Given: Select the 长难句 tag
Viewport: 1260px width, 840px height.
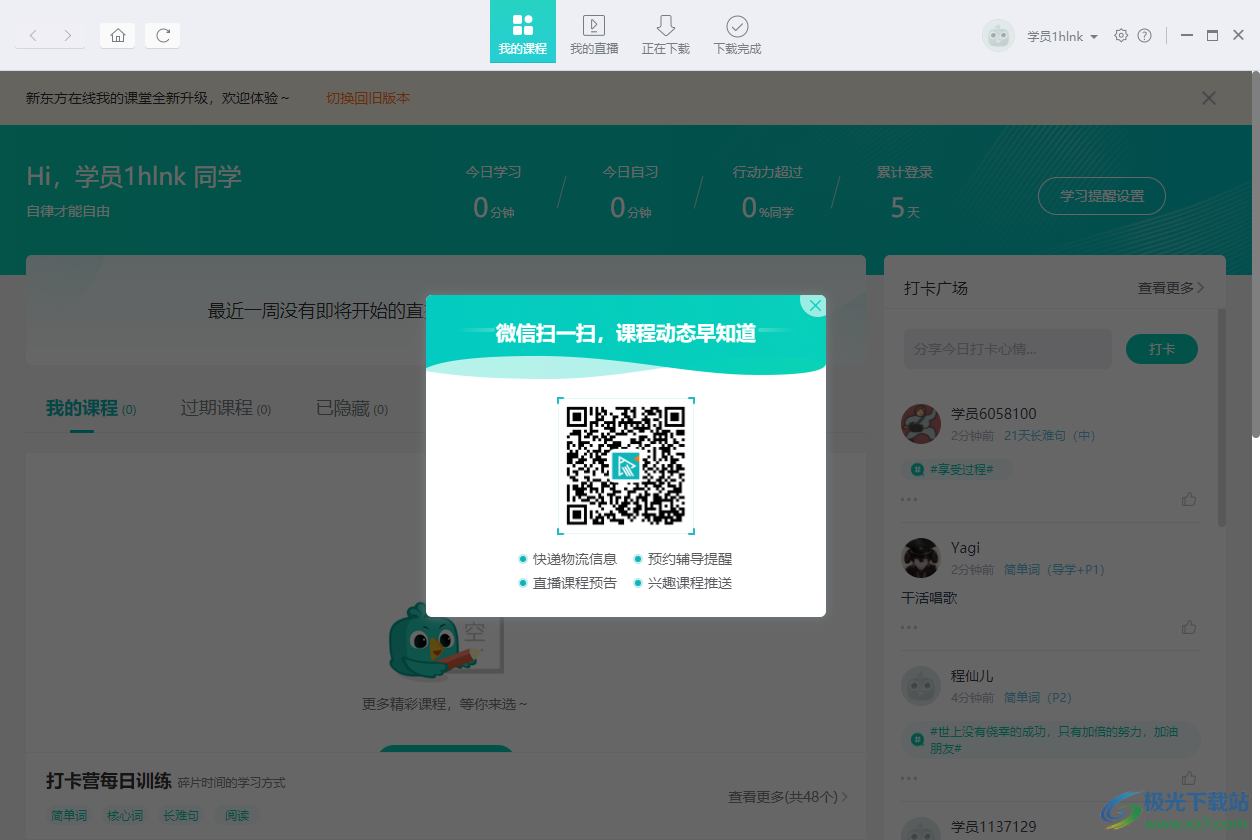Looking at the screenshot, I should pyautogui.click(x=181, y=816).
